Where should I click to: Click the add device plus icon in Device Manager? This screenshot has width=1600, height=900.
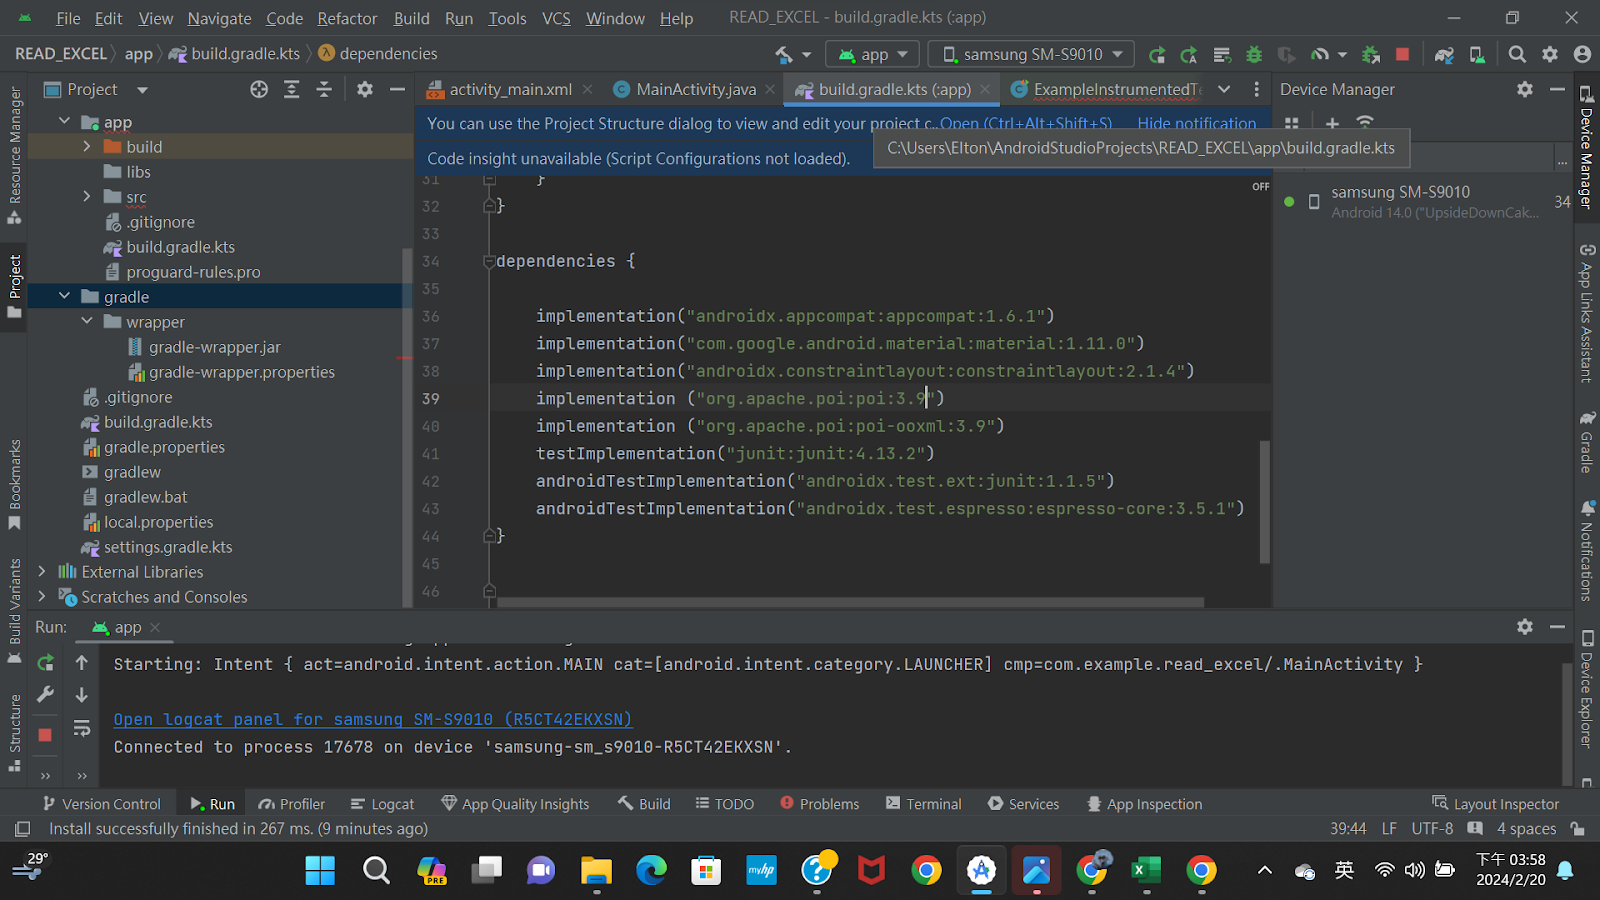[1332, 123]
